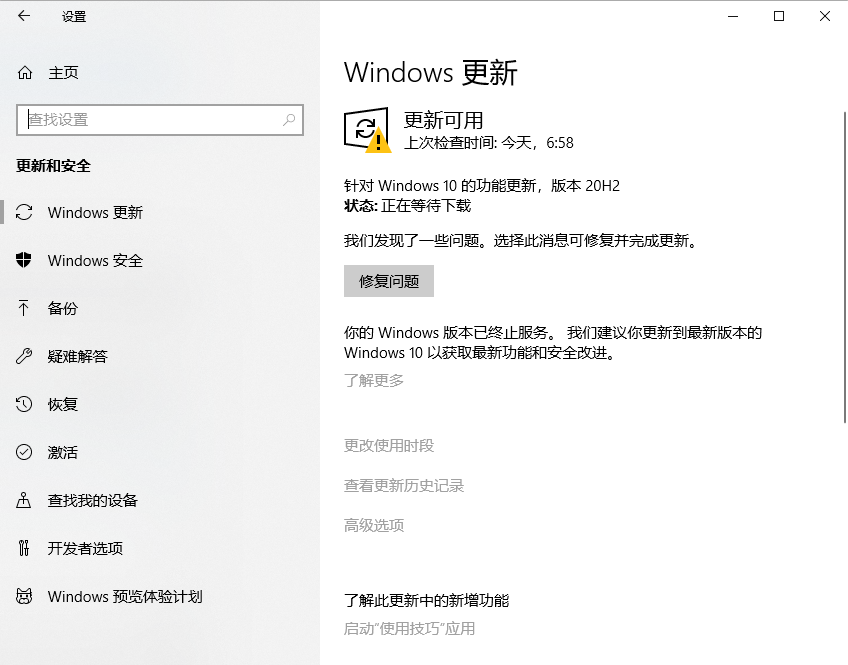The width and height of the screenshot is (848, 665).
Task: Open 开发者选项 settings
Action: (85, 548)
